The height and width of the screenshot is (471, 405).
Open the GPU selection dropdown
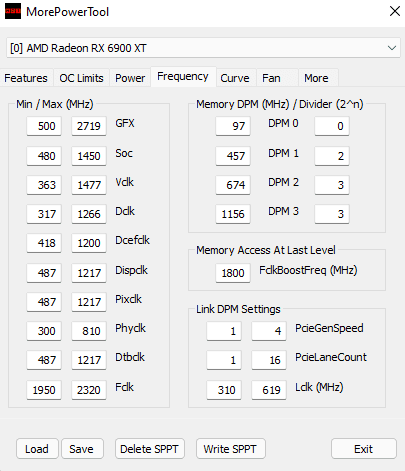click(x=203, y=48)
